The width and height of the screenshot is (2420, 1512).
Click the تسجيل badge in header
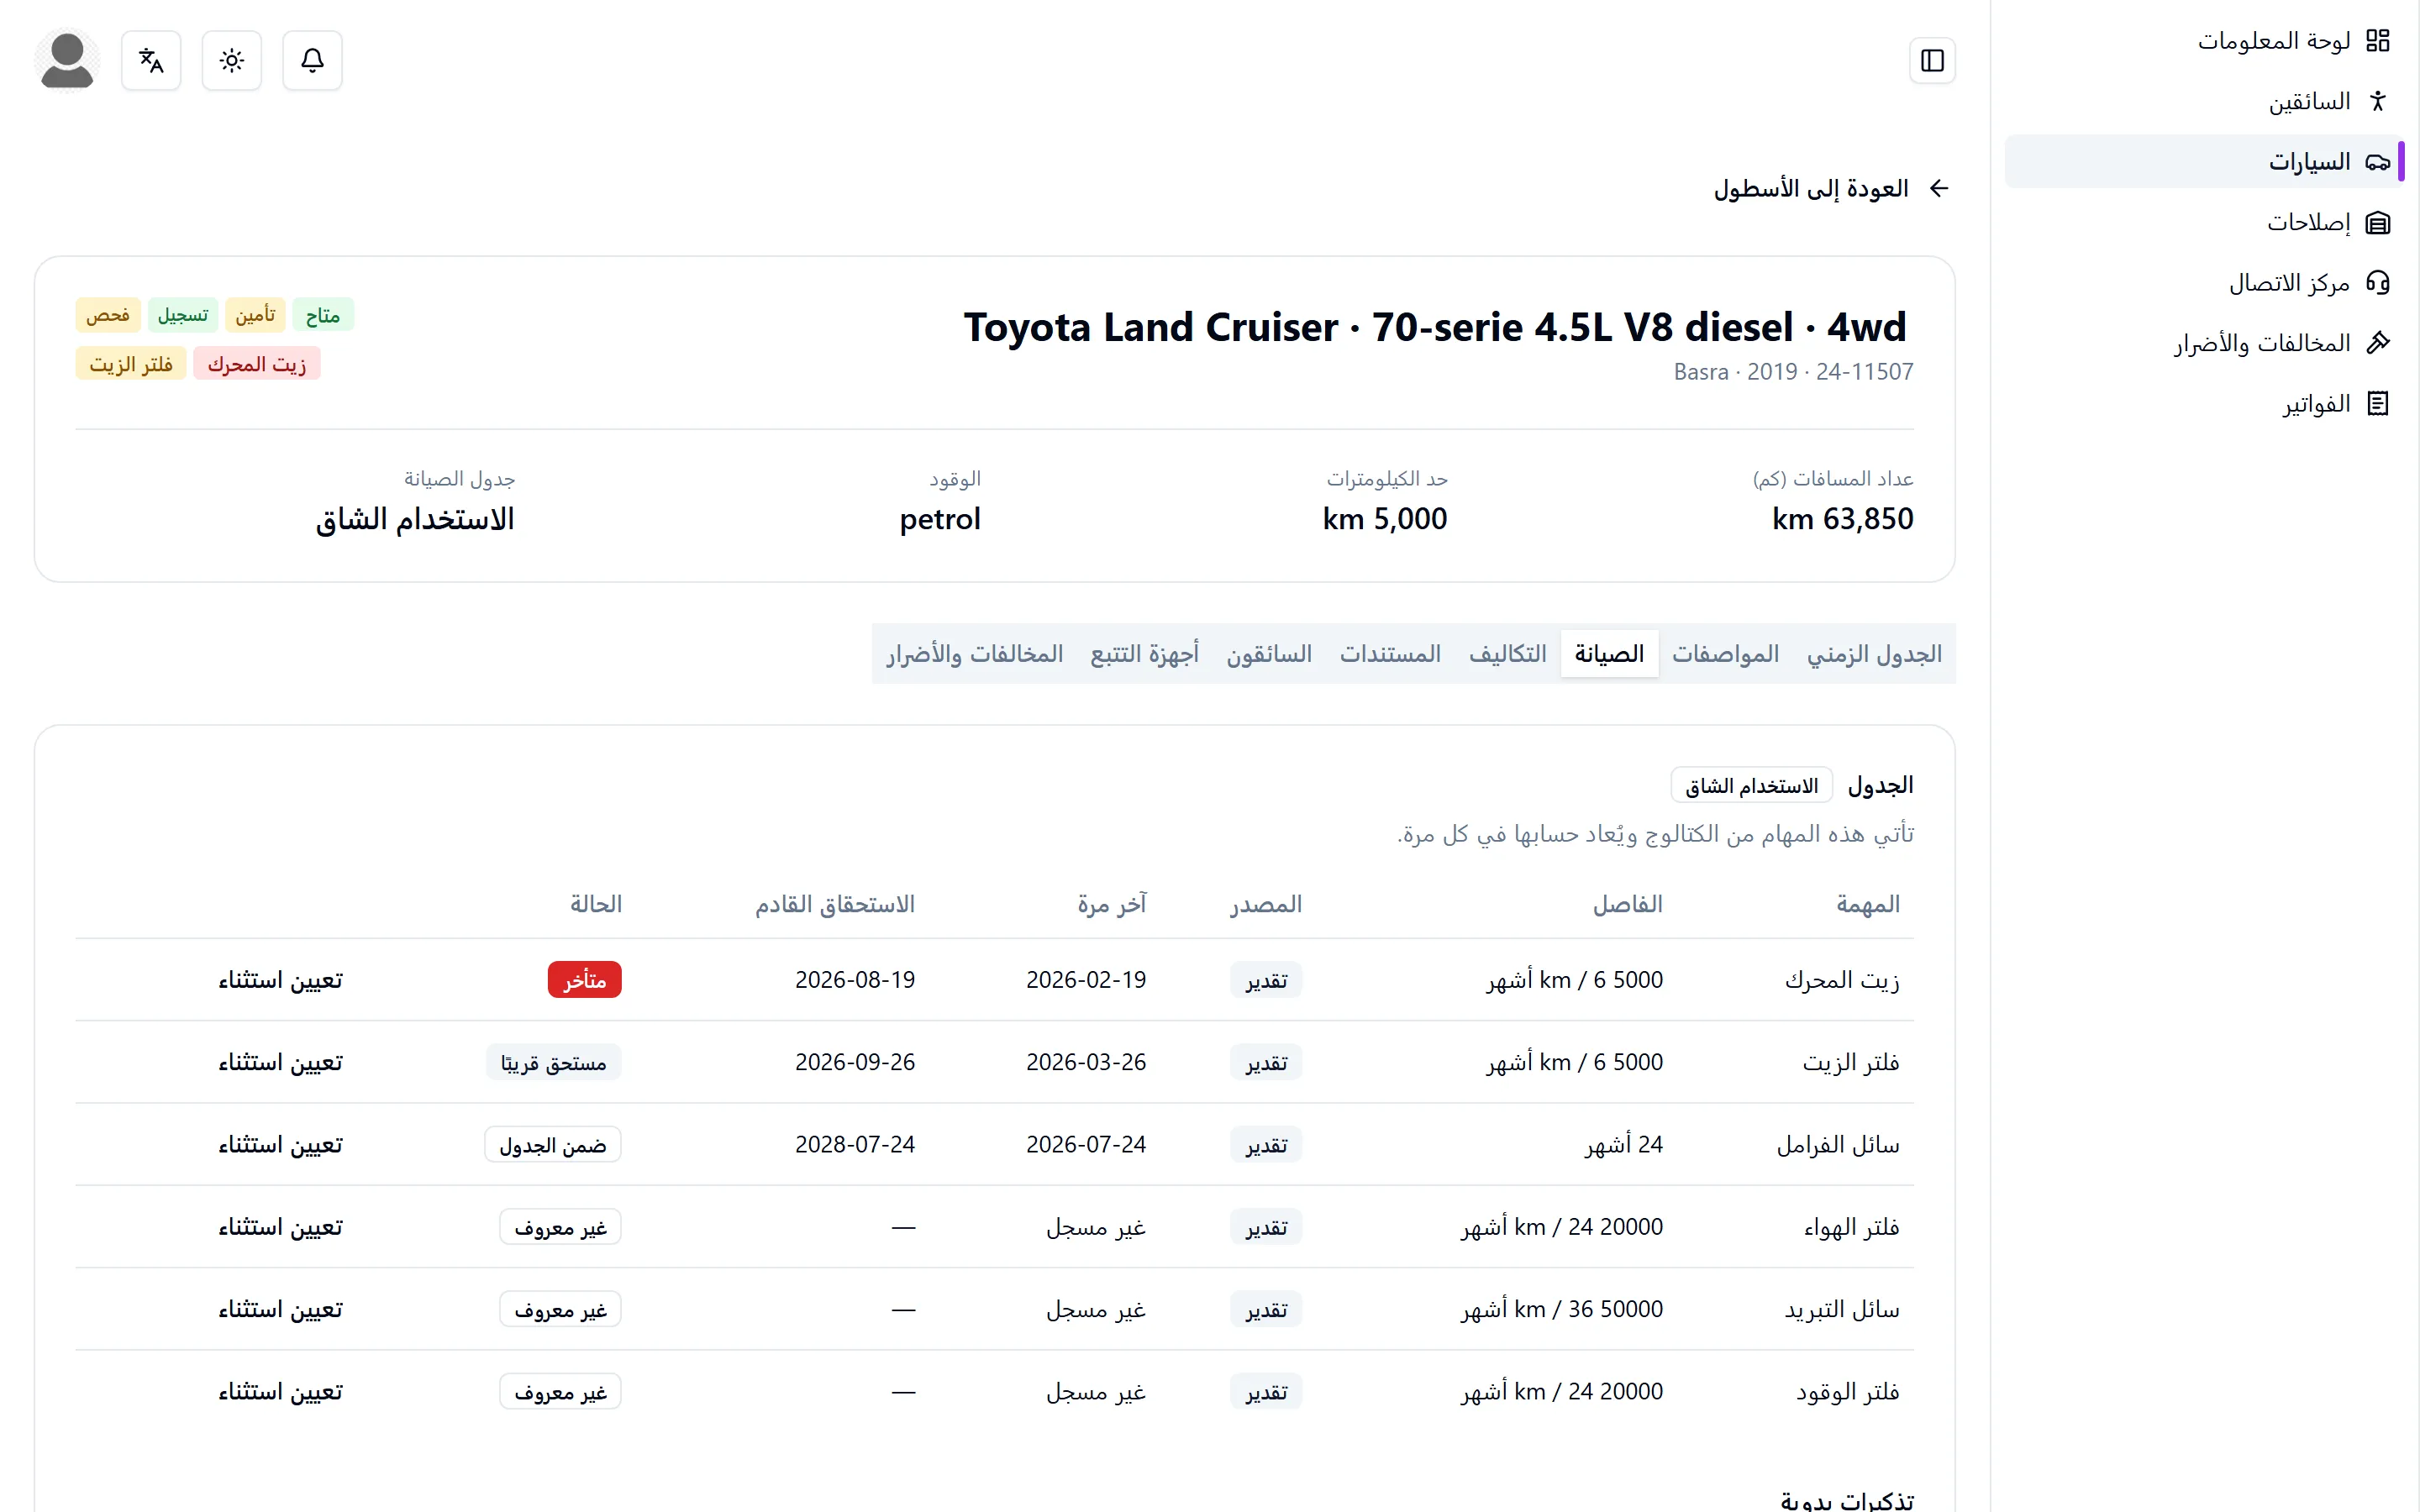[x=183, y=315]
